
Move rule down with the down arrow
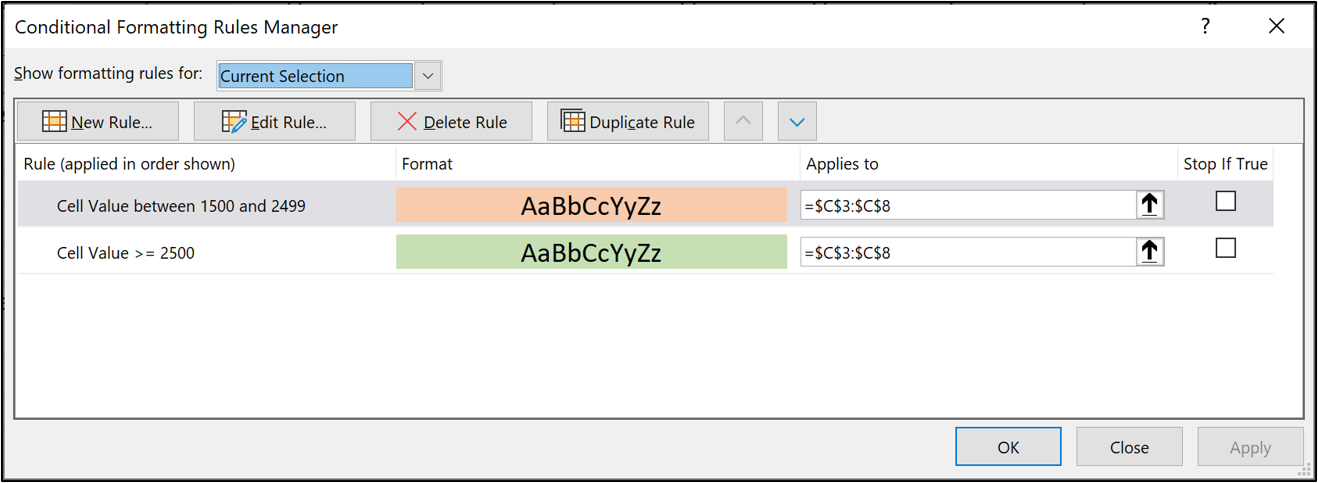click(797, 122)
